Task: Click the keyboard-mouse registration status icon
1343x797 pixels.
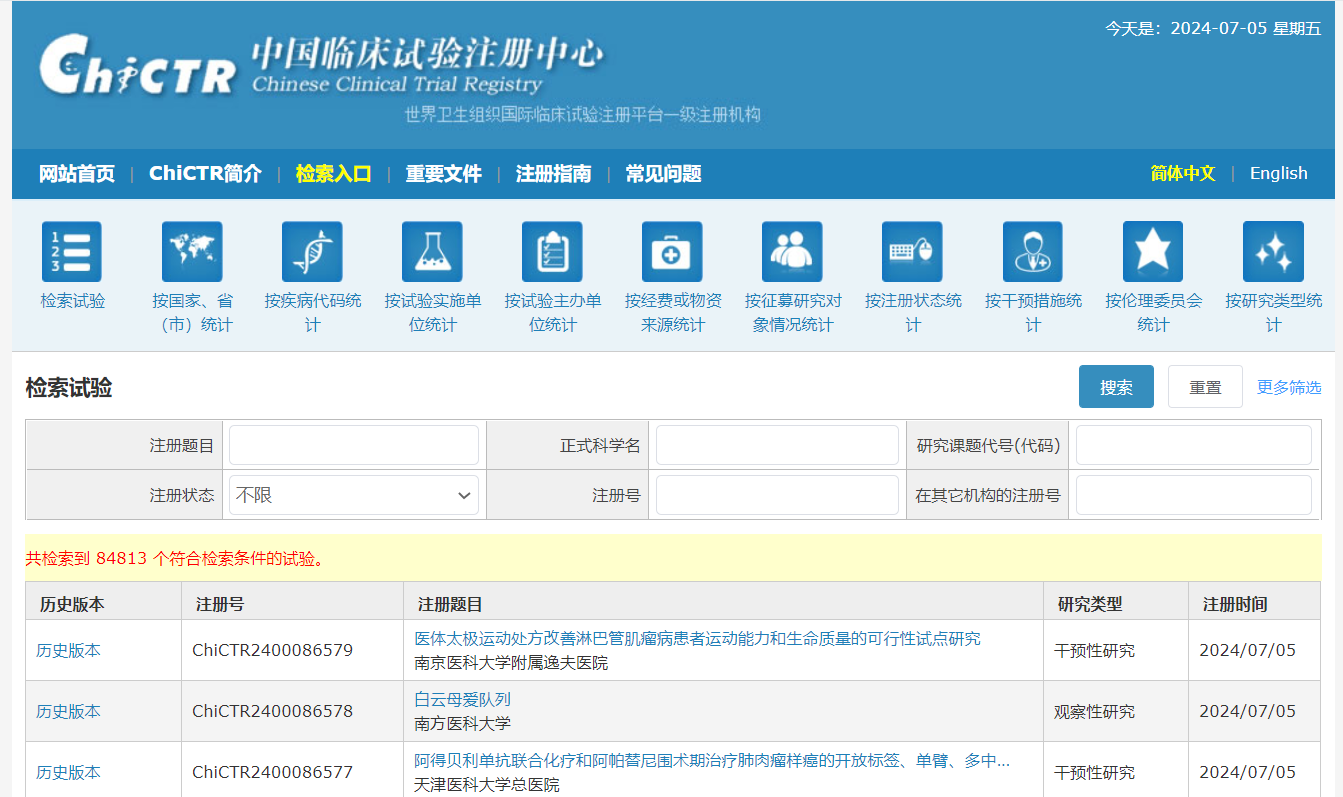Action: pos(912,252)
